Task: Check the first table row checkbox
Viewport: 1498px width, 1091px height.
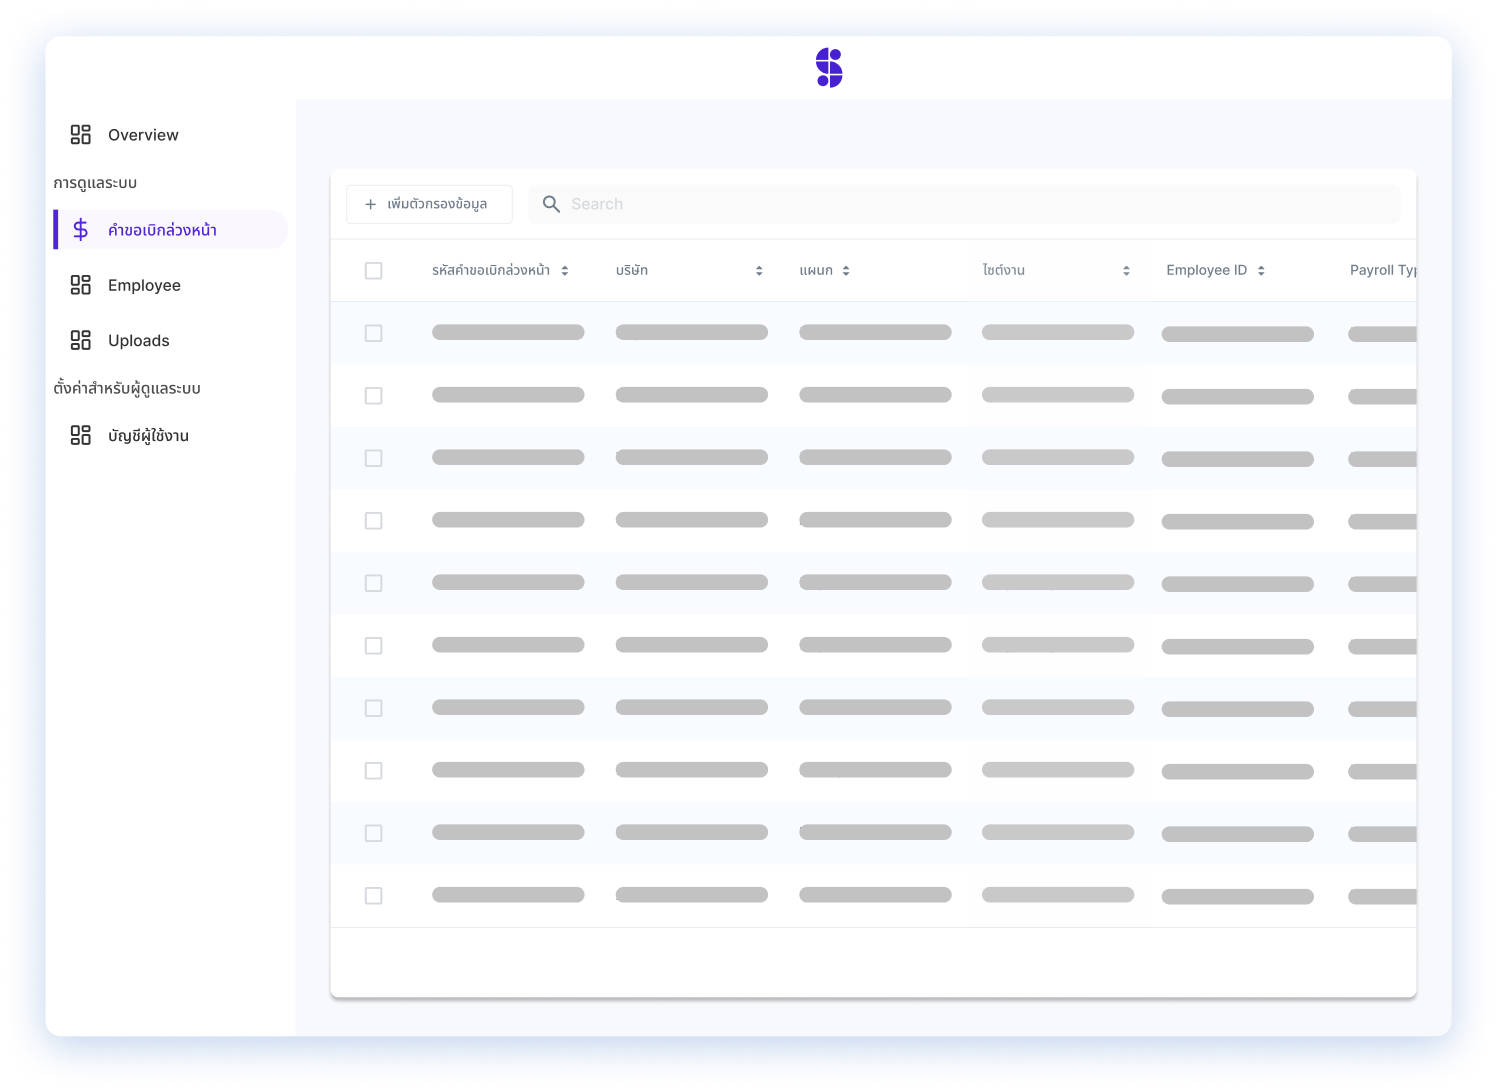Action: [374, 333]
